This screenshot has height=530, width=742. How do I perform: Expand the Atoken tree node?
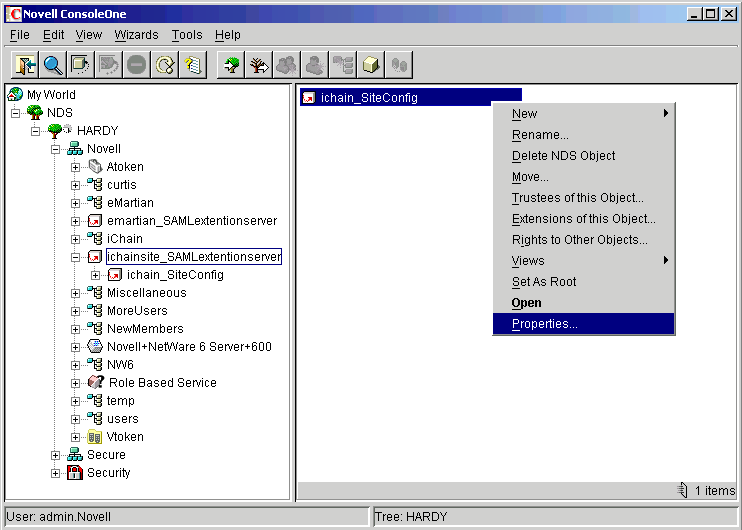76,167
